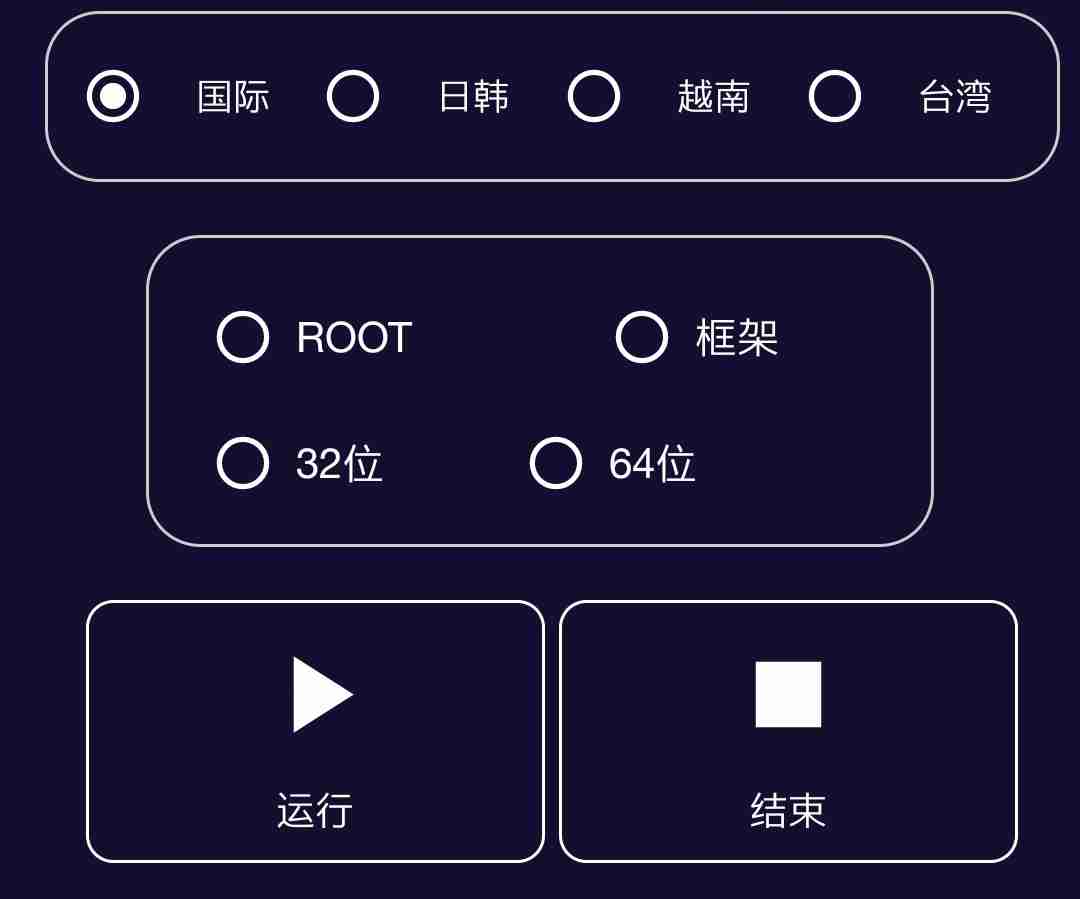Click the 国际 text label
This screenshot has width=1080, height=899.
233,96
